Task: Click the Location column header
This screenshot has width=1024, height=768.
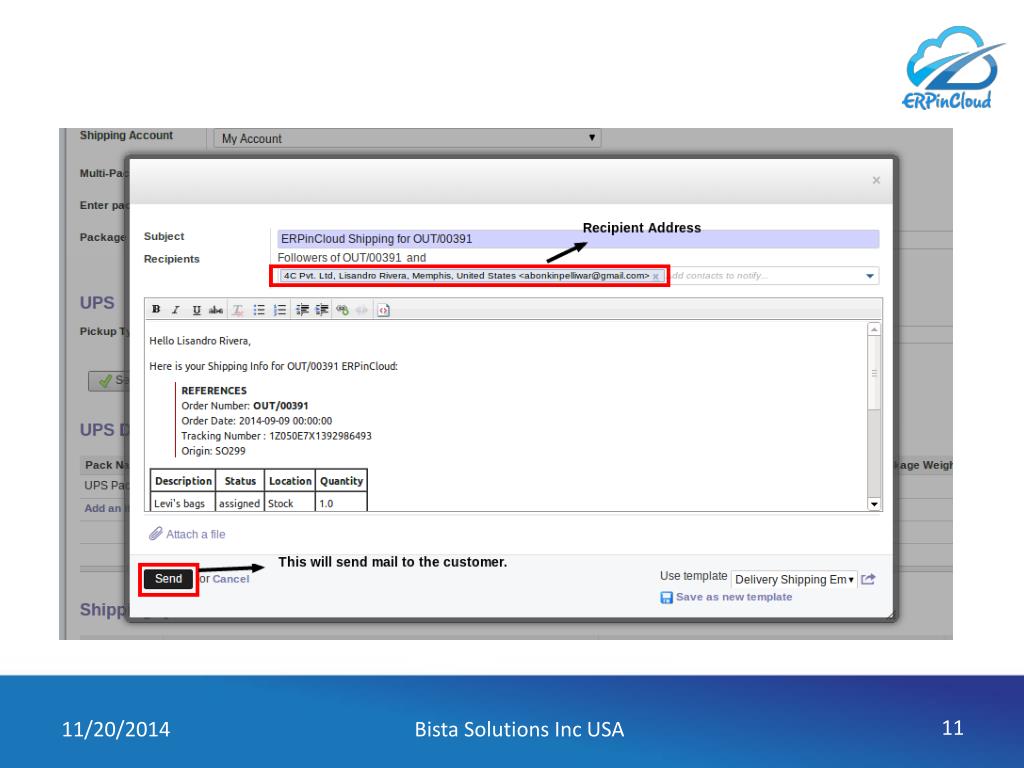Action: click(290, 481)
